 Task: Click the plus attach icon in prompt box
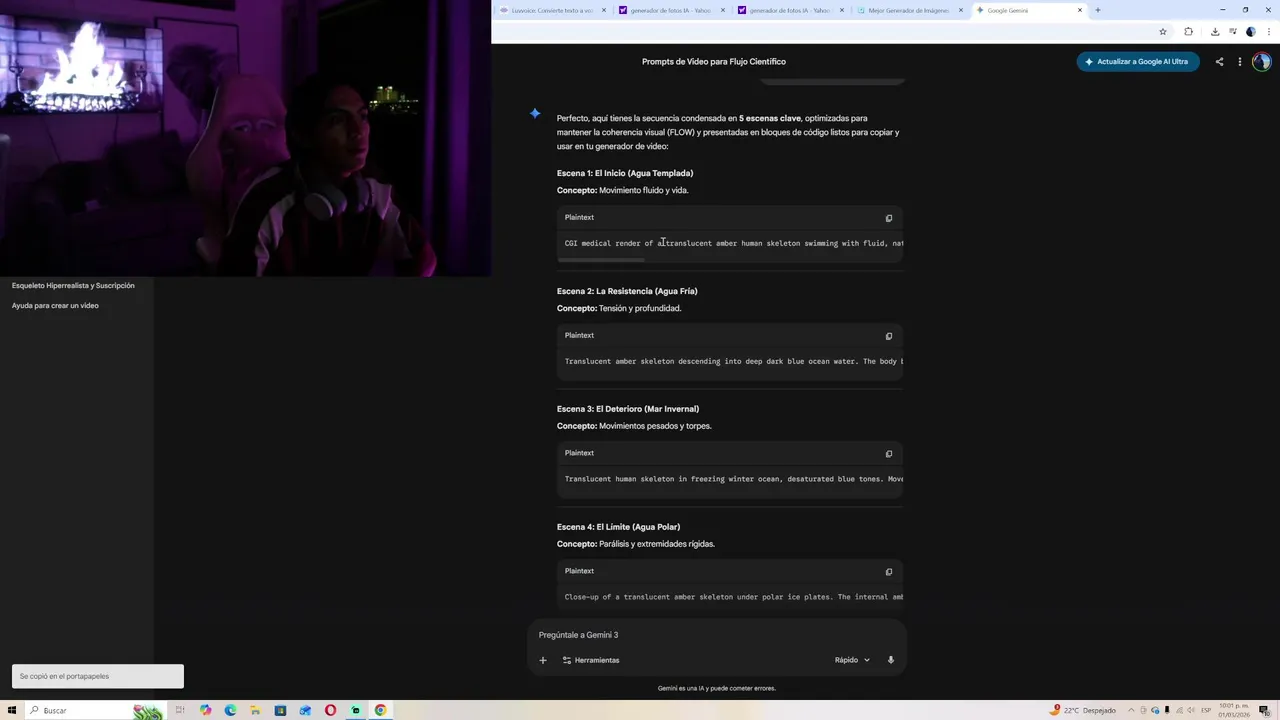[x=543, y=660]
